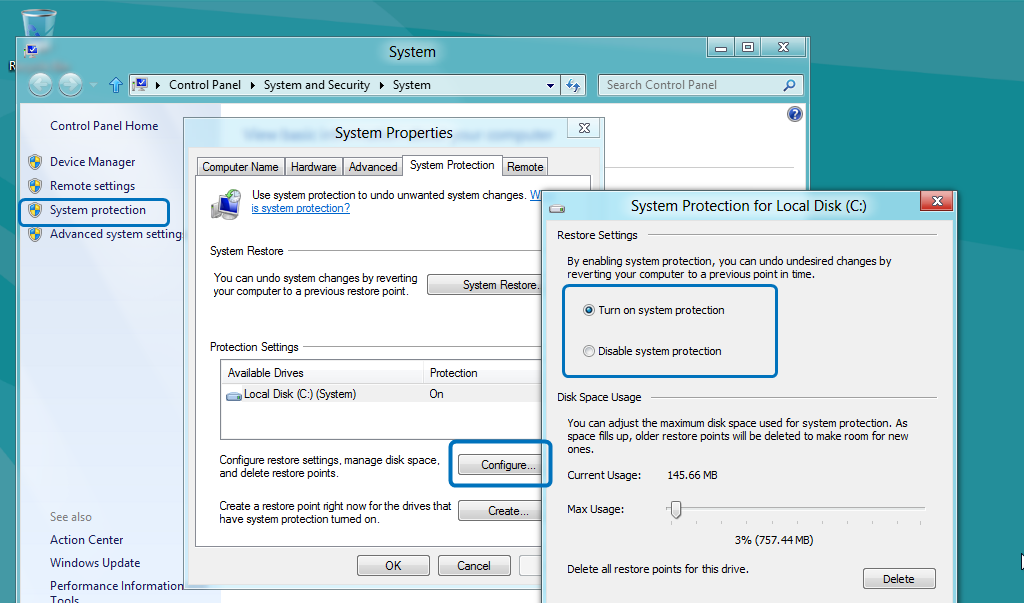Close System Protection for Local Disk dialog
The image size is (1024, 603).
936,201
